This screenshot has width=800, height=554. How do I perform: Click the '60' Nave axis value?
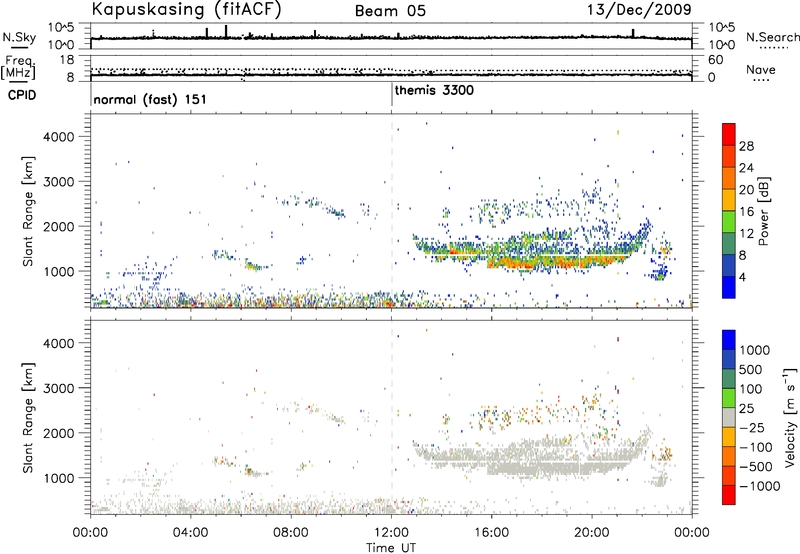click(x=715, y=60)
